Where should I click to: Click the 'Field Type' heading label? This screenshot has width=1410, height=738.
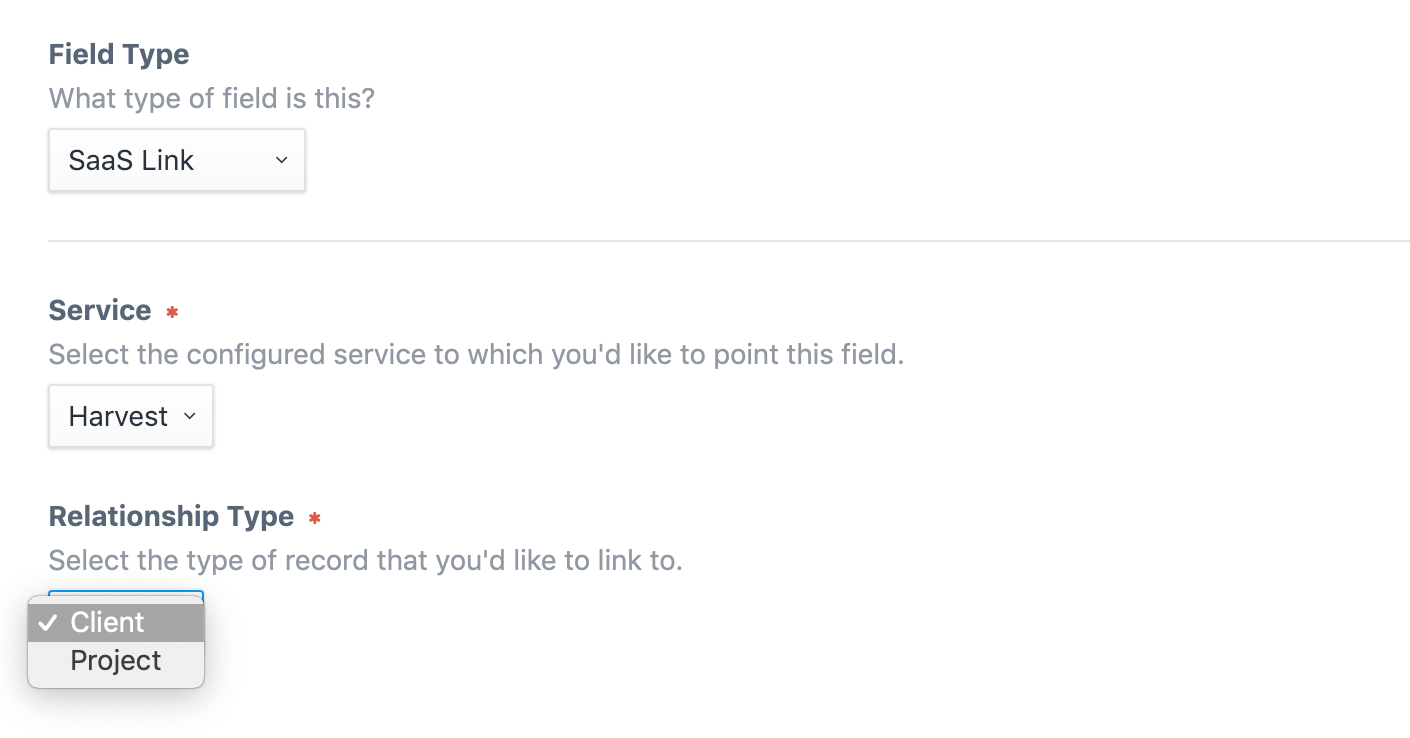tap(119, 54)
